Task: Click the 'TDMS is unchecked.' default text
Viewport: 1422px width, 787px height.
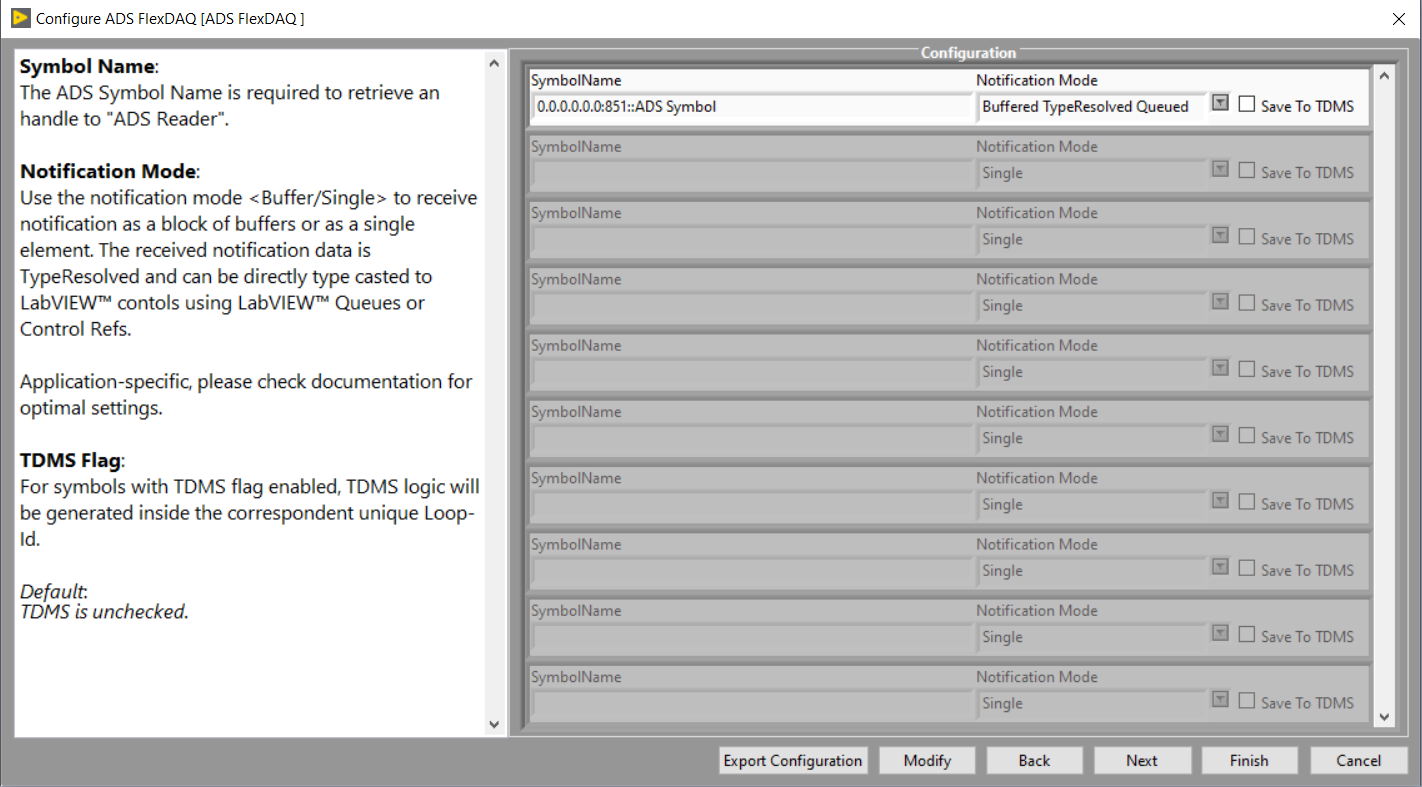Action: [x=104, y=611]
